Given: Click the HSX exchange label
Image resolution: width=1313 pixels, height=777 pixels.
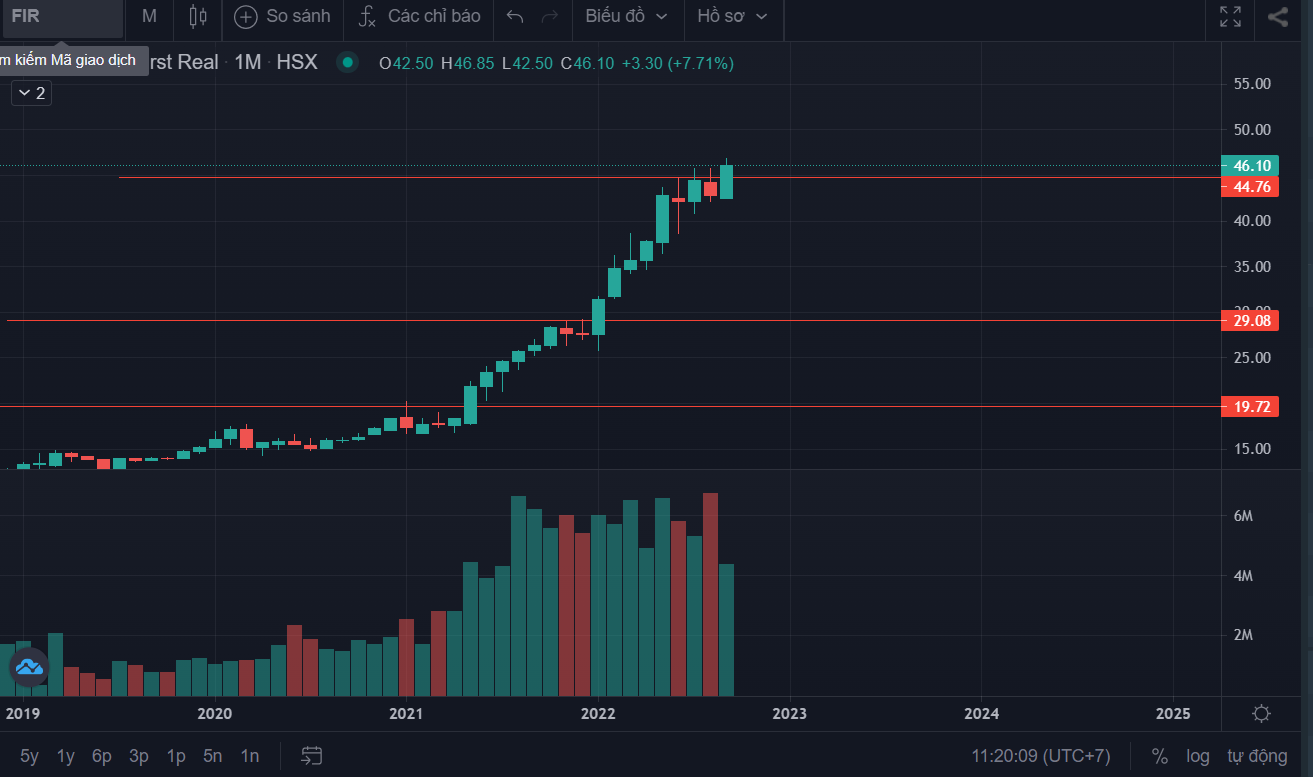Looking at the screenshot, I should pyautogui.click(x=297, y=62).
